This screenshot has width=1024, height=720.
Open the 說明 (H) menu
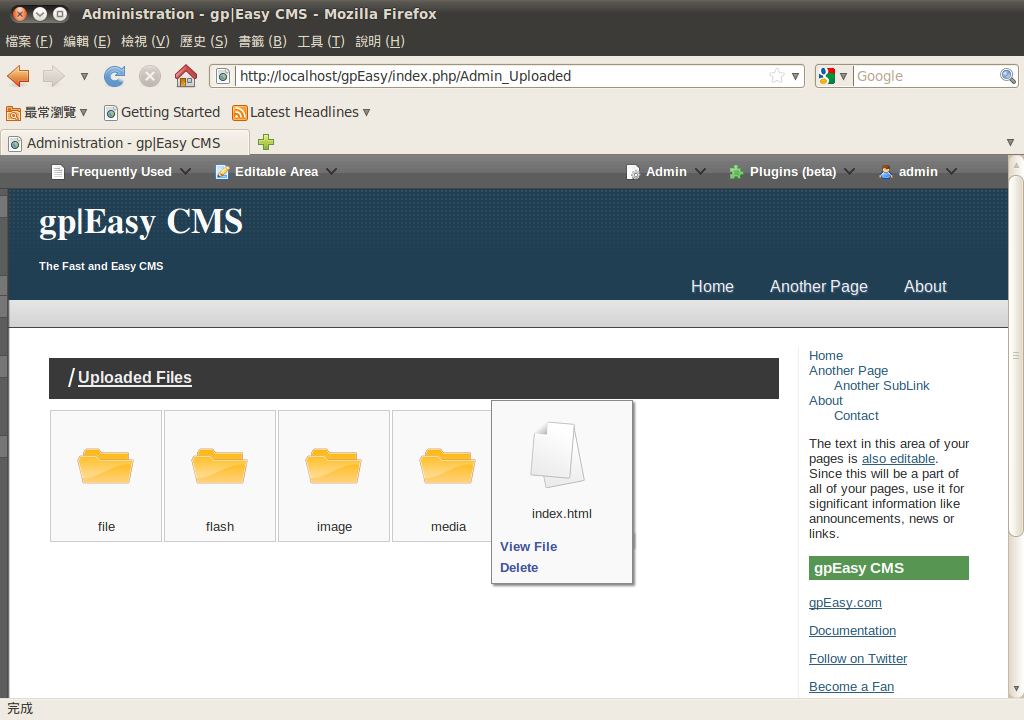[x=380, y=41]
